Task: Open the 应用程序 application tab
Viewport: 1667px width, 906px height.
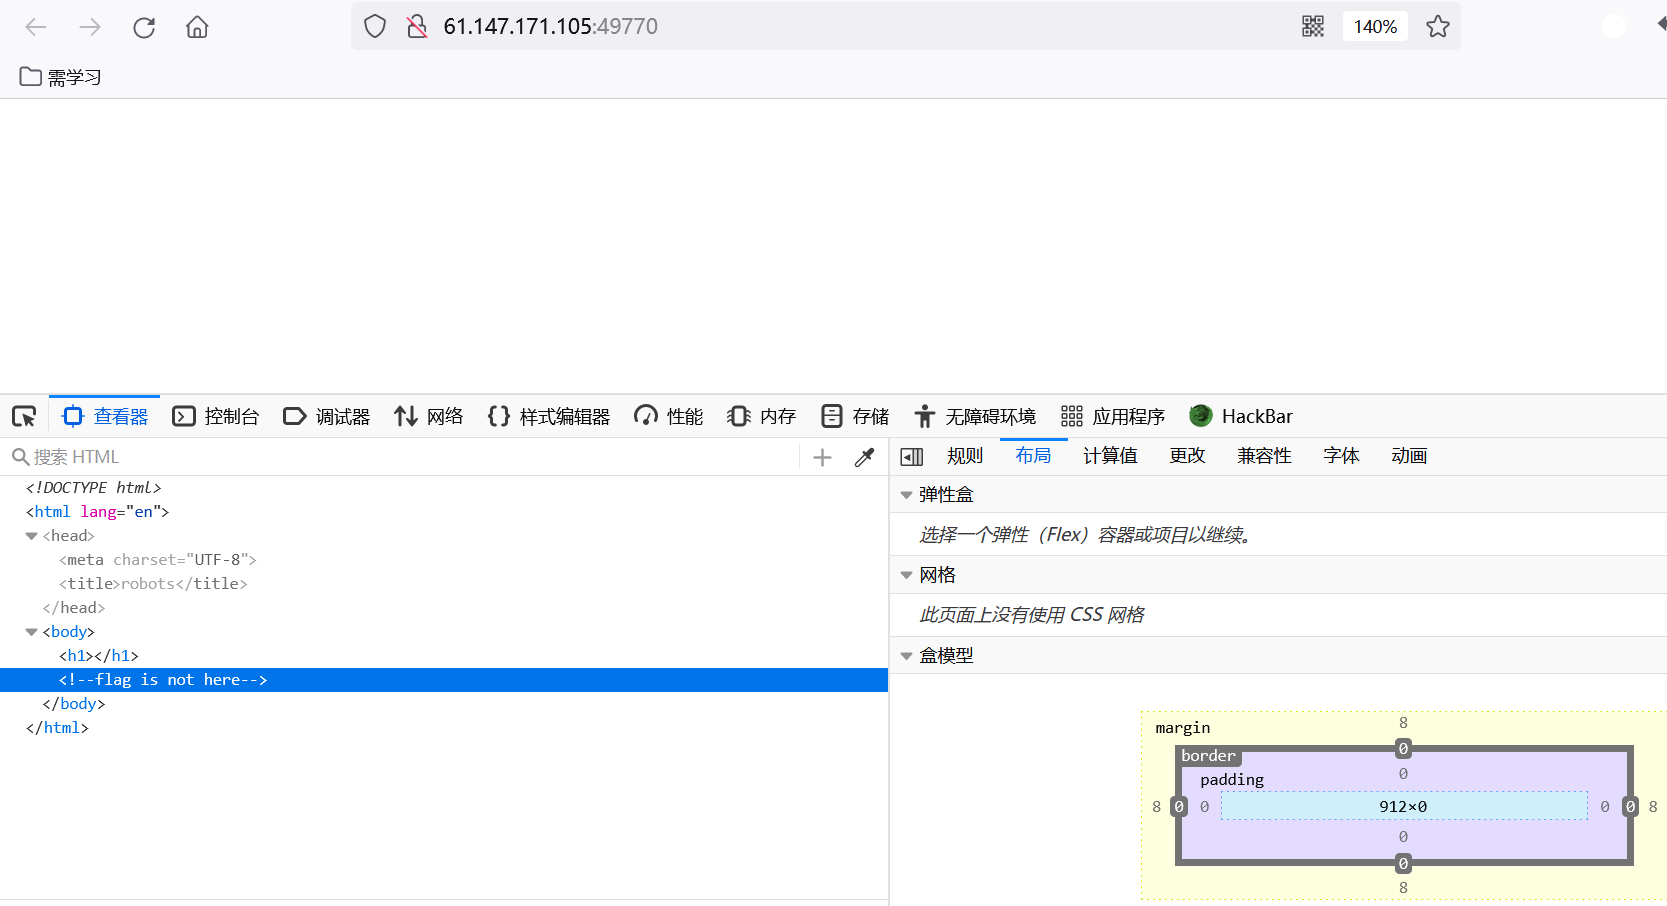Action: click(x=1113, y=416)
